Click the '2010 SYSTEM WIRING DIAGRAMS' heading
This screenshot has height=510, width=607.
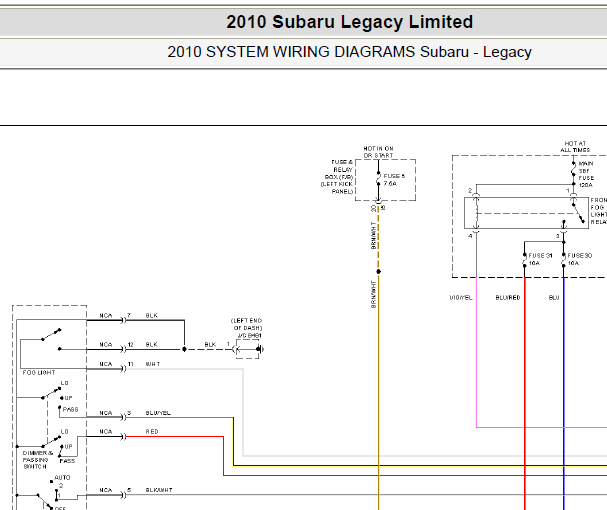point(349,52)
